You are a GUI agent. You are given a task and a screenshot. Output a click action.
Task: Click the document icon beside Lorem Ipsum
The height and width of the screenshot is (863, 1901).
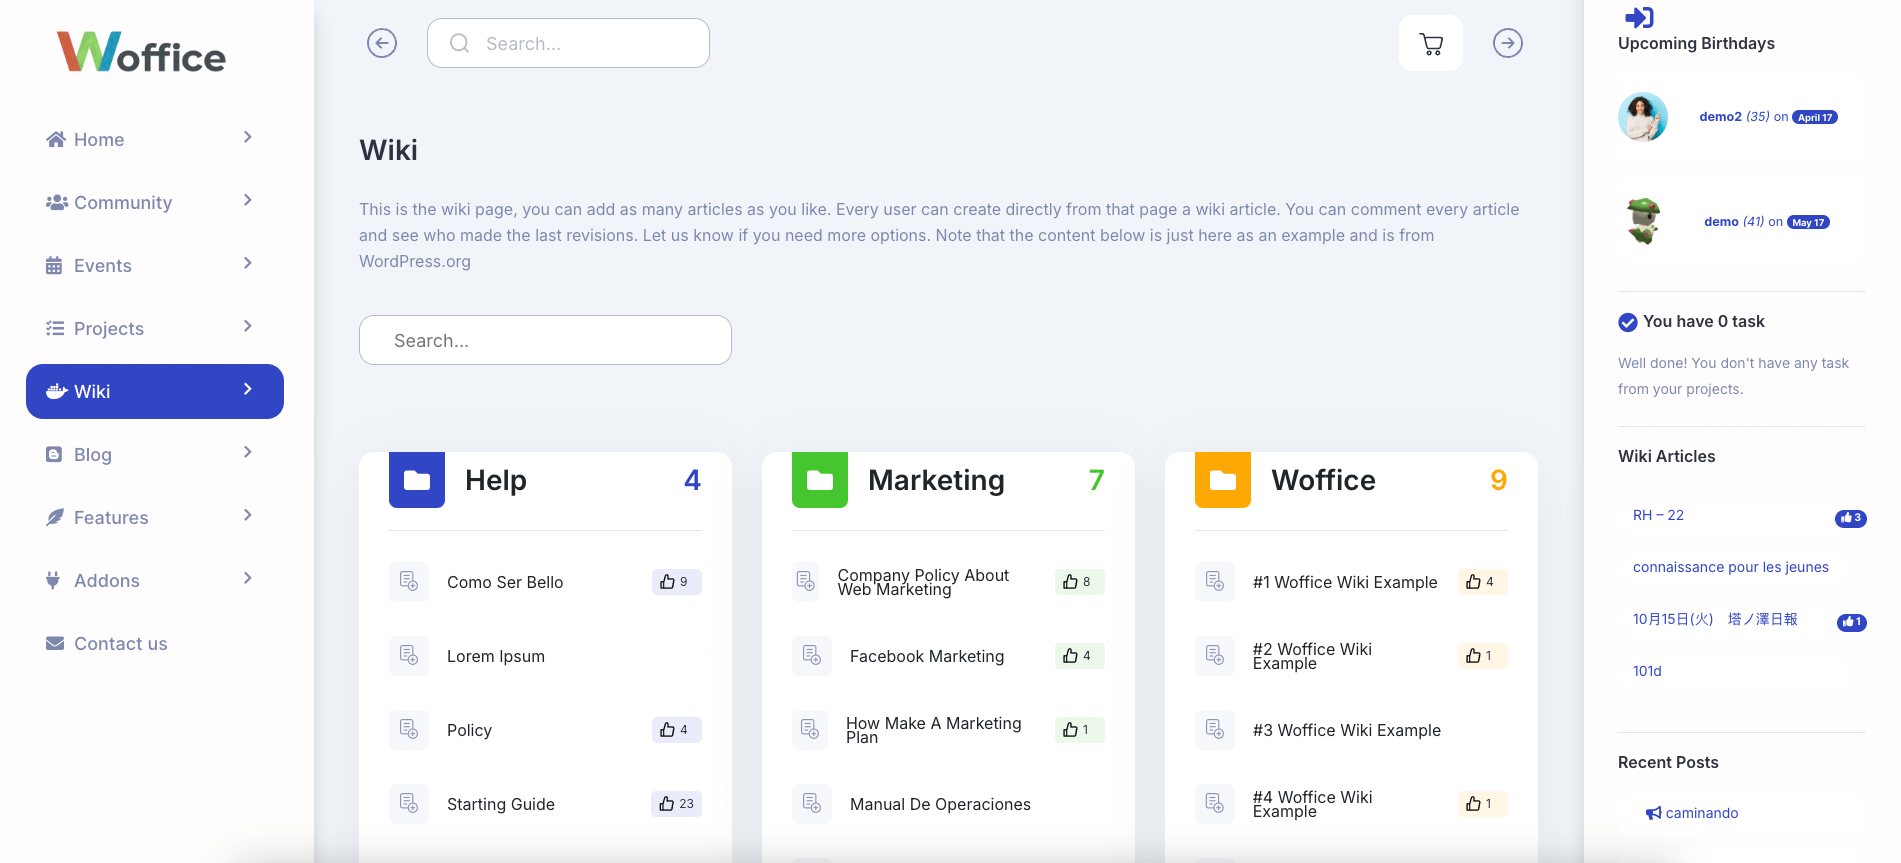pos(409,656)
